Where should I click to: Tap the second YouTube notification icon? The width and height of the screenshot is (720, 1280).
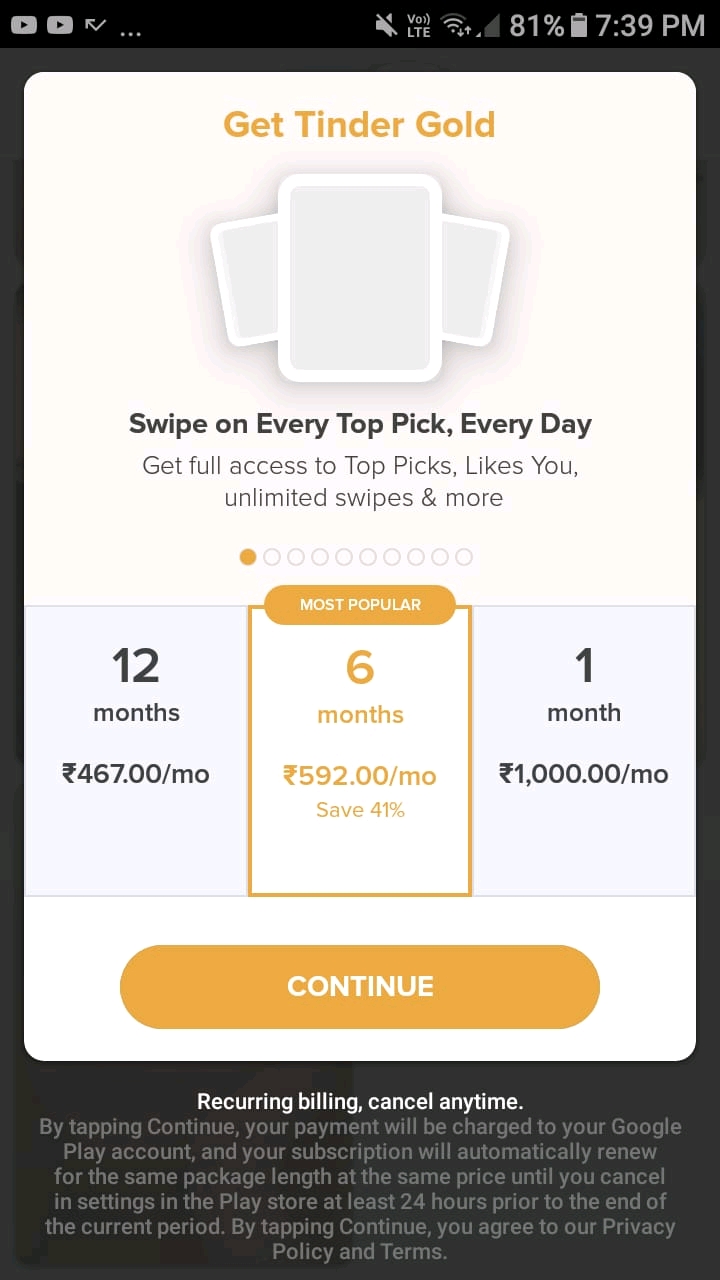[60, 25]
